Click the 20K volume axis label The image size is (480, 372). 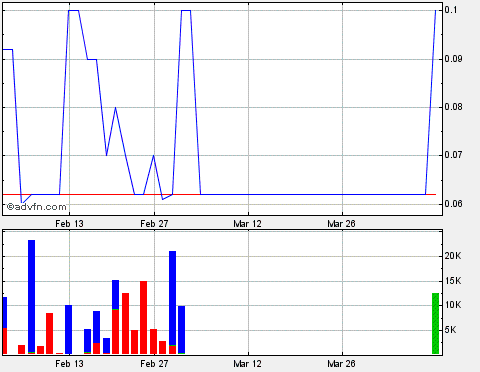click(453, 256)
